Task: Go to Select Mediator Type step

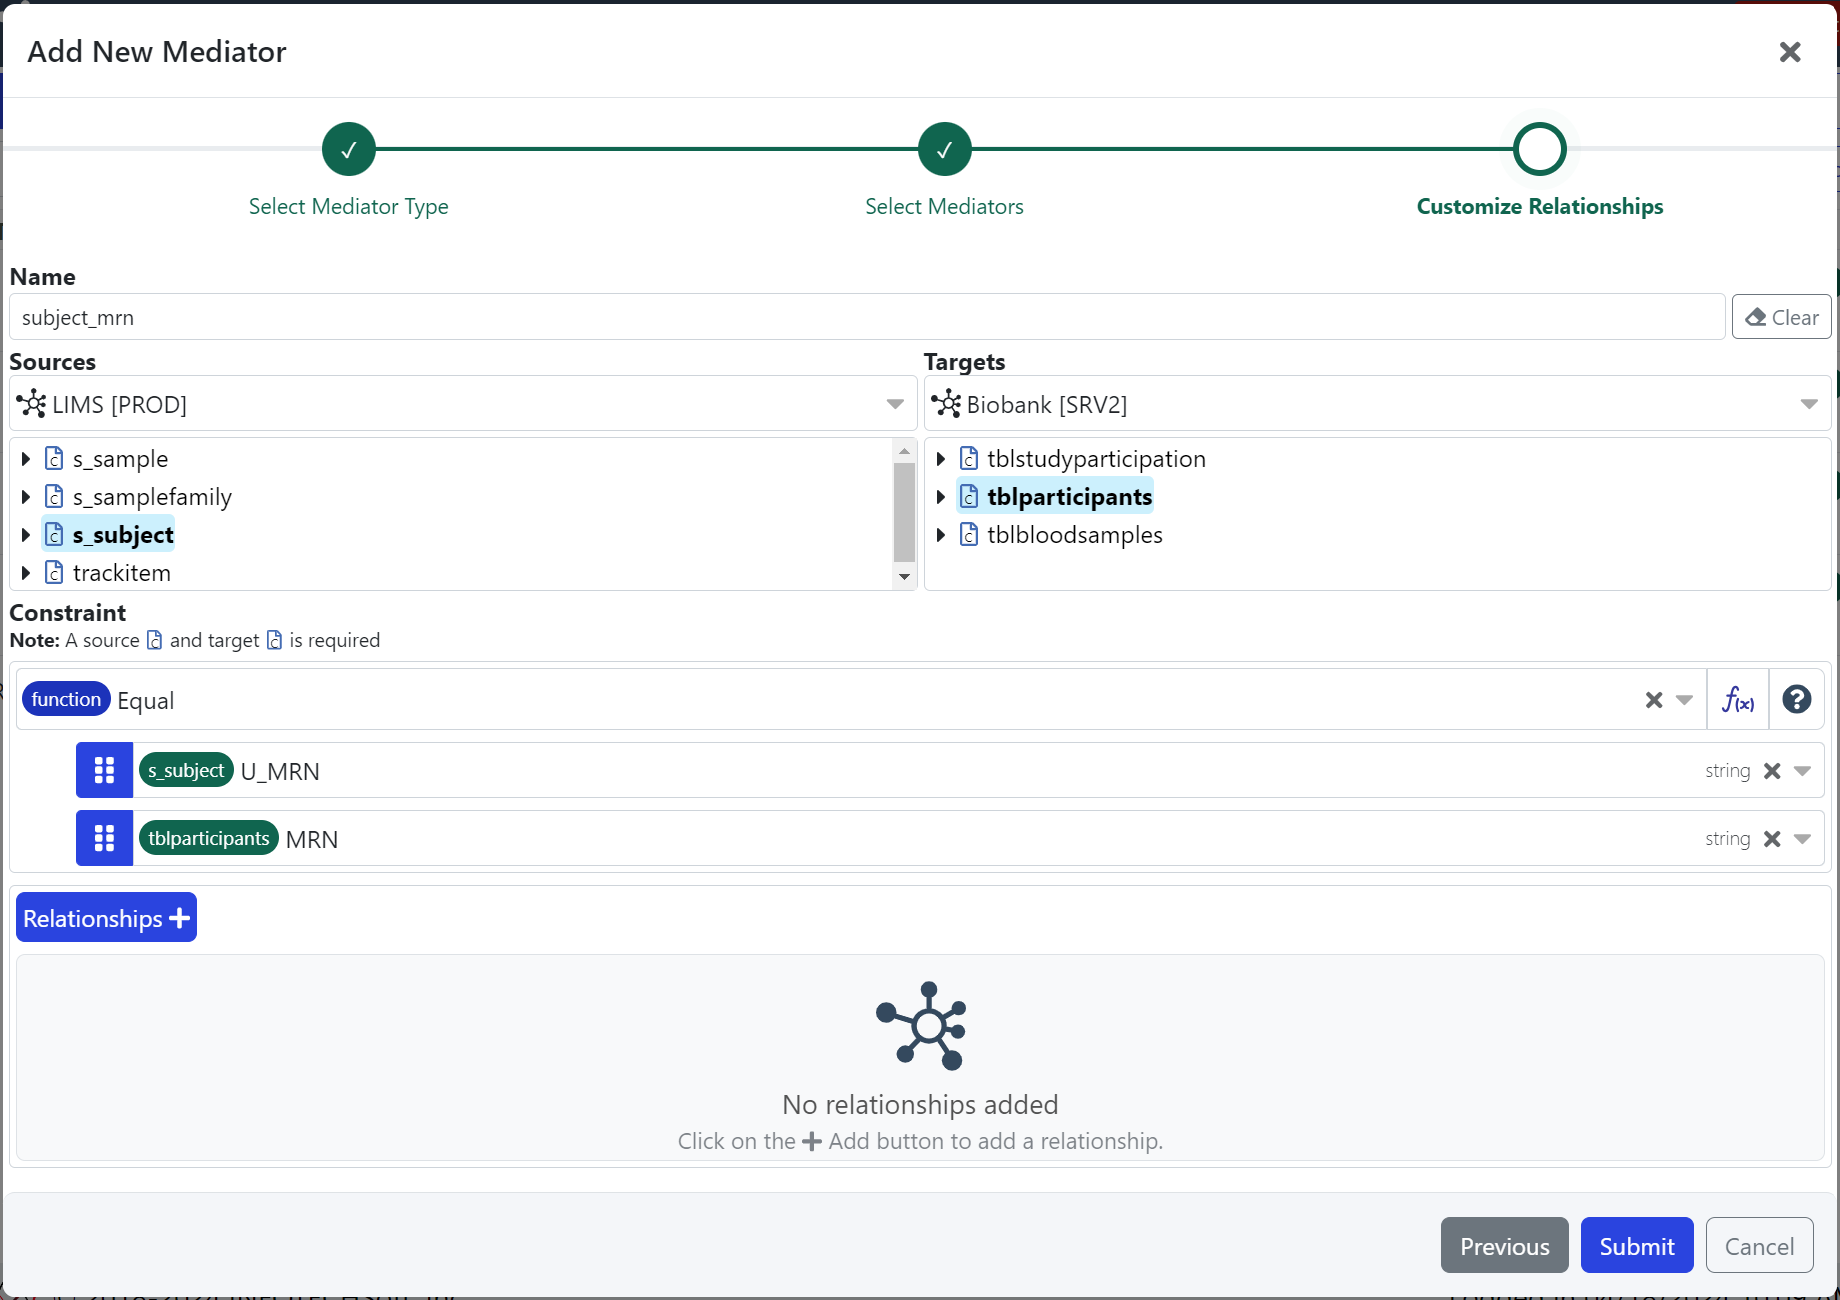Action: tap(348, 150)
